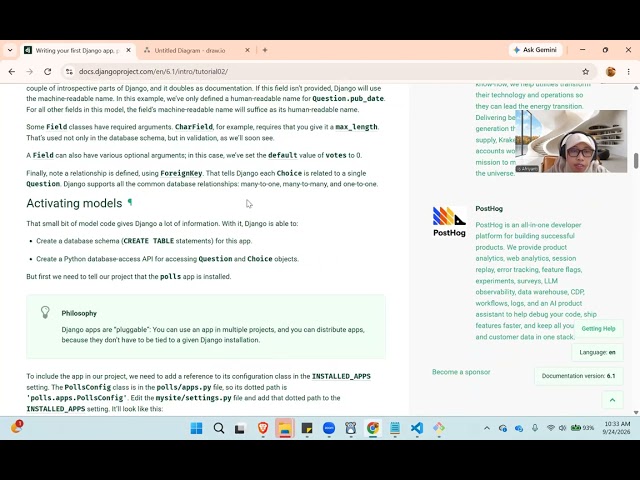The width and height of the screenshot is (640, 480).
Task: Click the page vertical scrollbar thumb
Action: point(636,160)
